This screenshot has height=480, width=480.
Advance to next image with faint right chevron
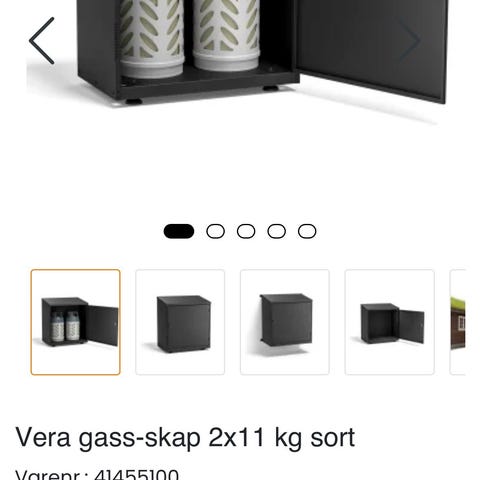[409, 41]
